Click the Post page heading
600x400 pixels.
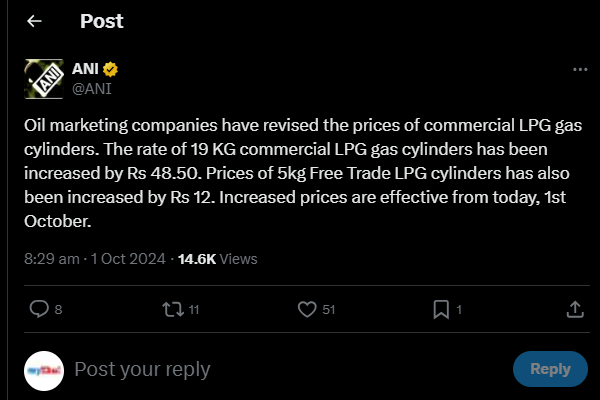pyautogui.click(x=101, y=21)
